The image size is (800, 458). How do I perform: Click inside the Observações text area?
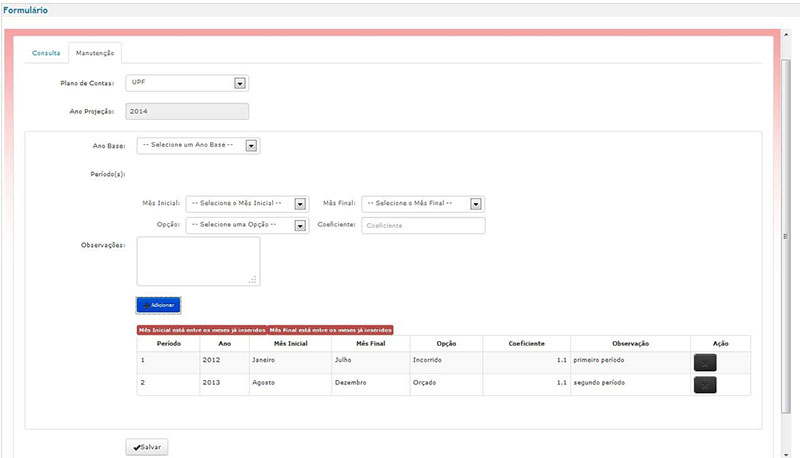[198, 261]
